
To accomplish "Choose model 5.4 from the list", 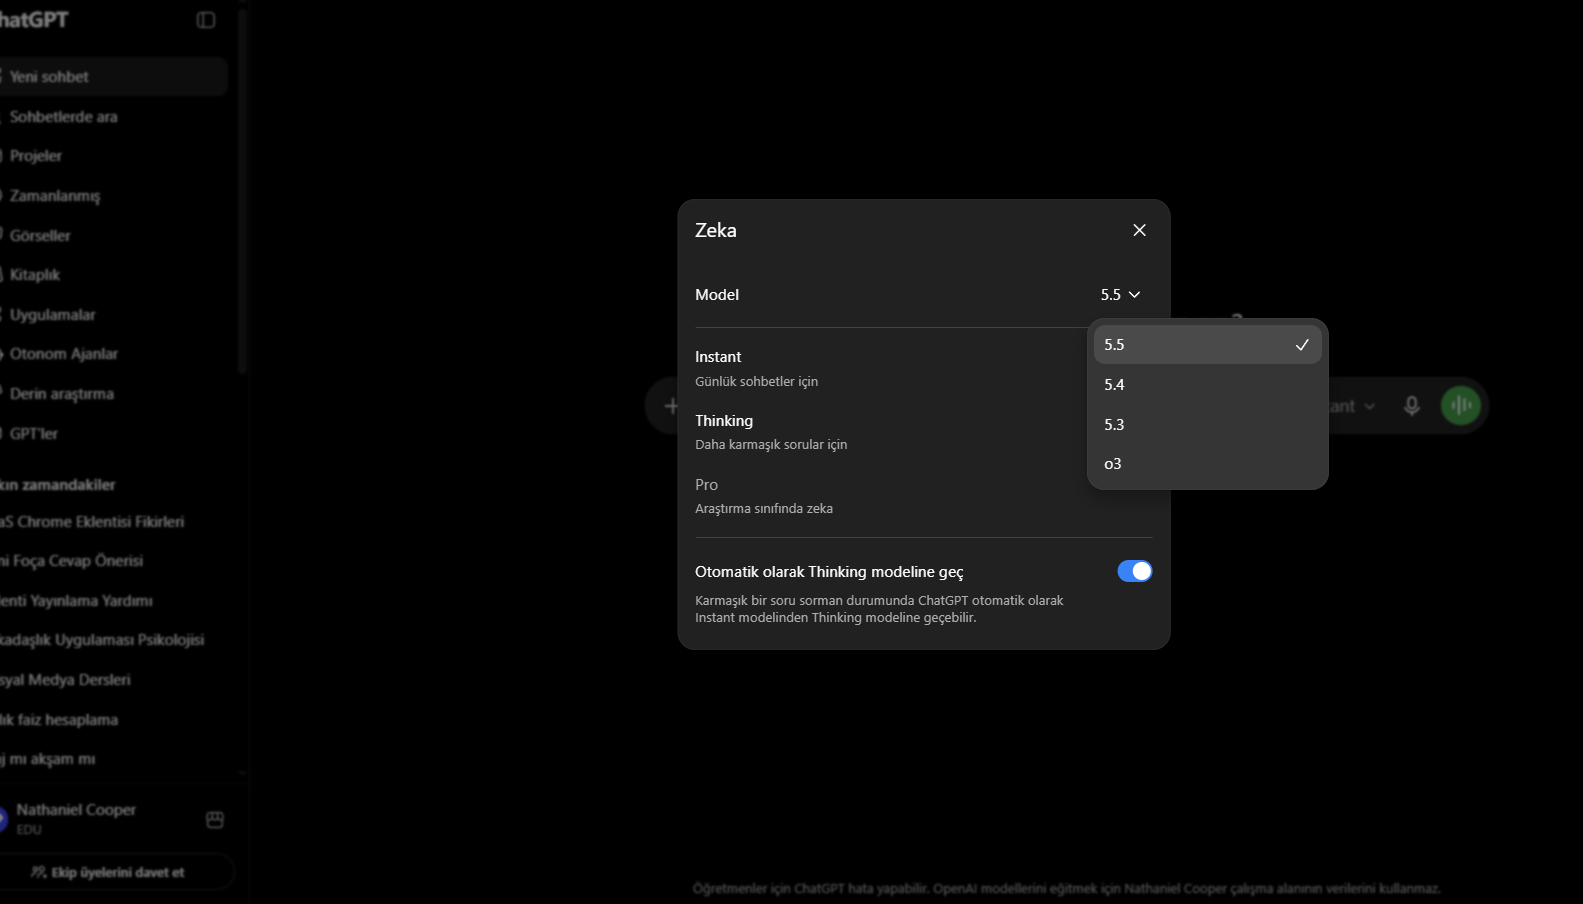I will 1207,385.
